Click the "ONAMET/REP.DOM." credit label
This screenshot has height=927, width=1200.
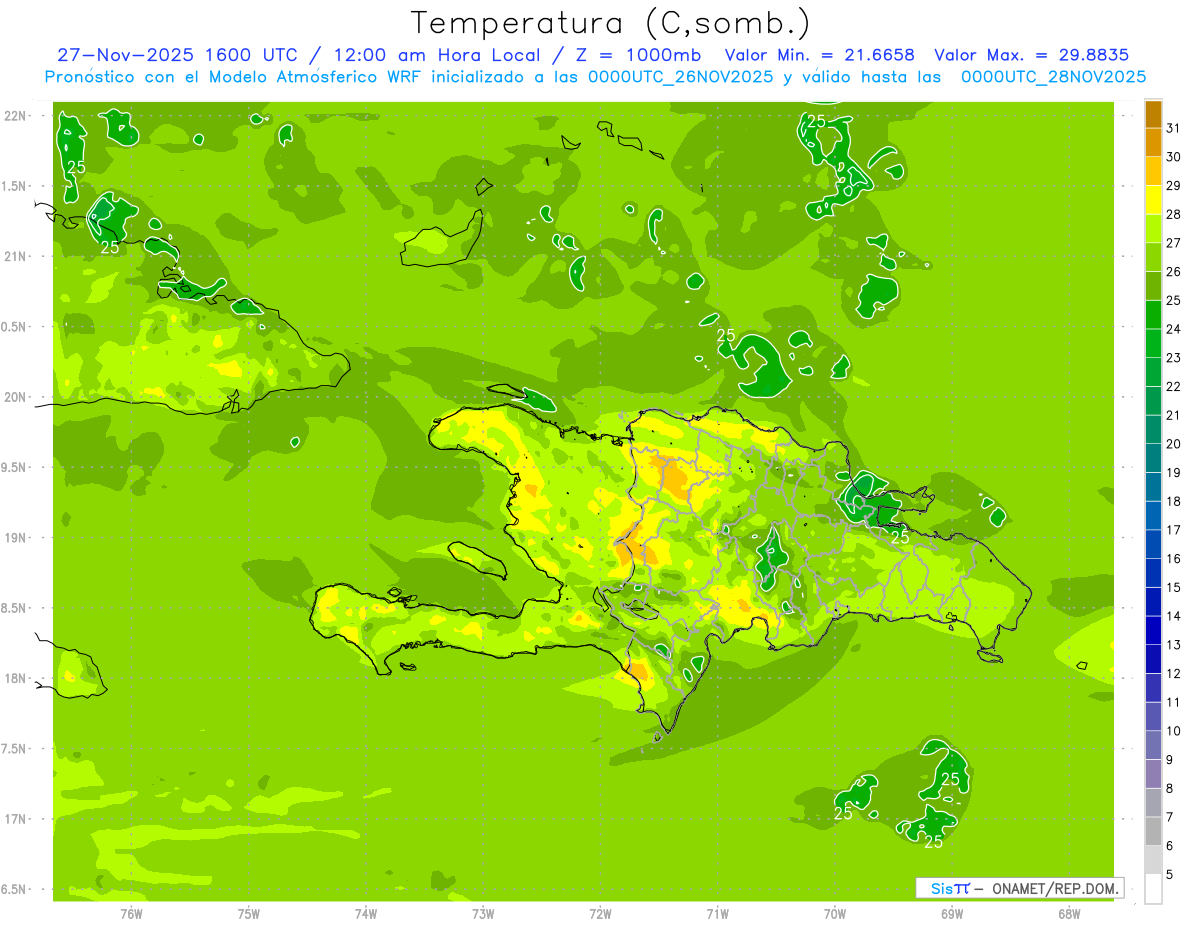point(1056,888)
